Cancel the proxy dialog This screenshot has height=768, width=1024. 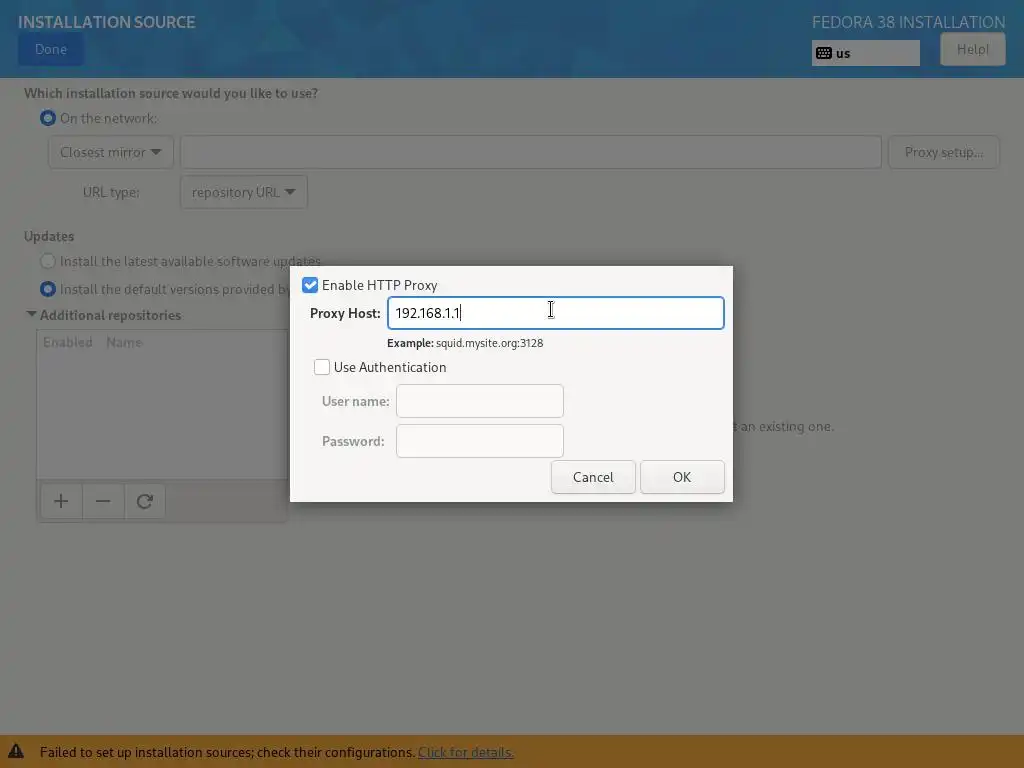[x=593, y=477]
